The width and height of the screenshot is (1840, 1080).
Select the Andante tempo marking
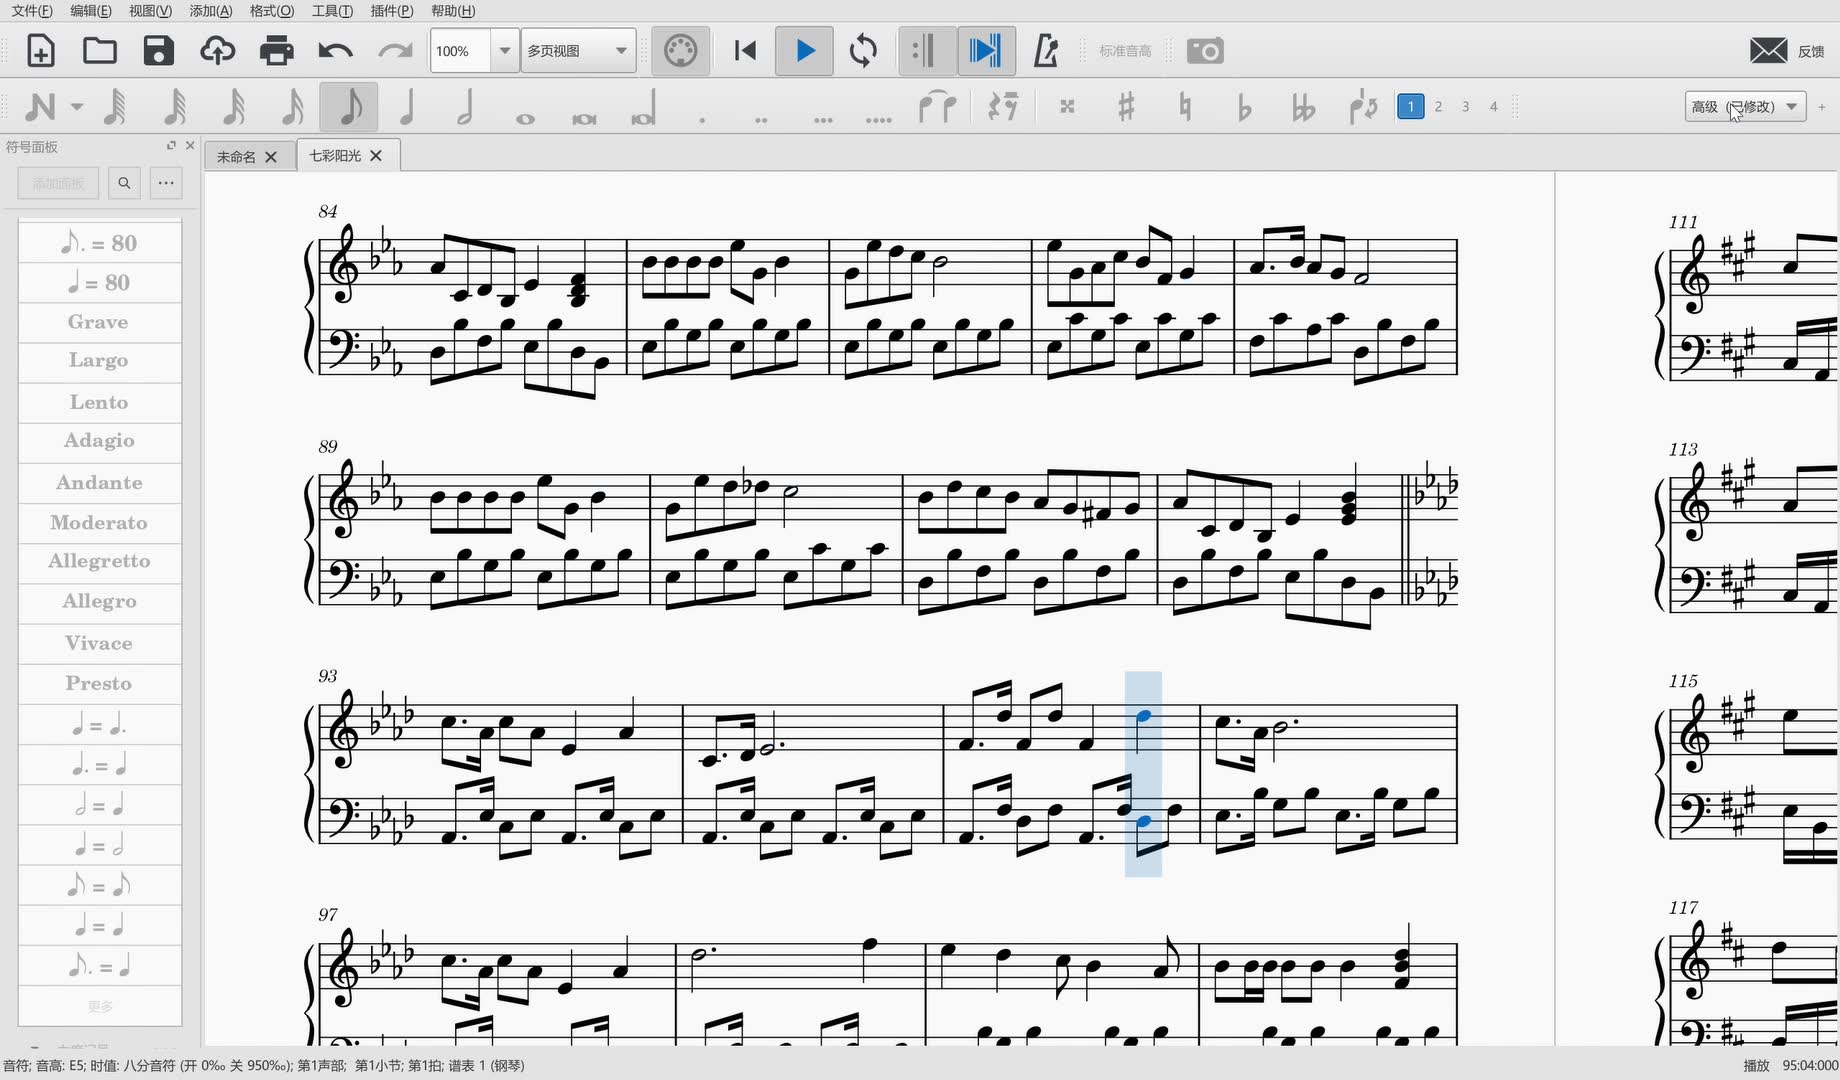tap(99, 482)
